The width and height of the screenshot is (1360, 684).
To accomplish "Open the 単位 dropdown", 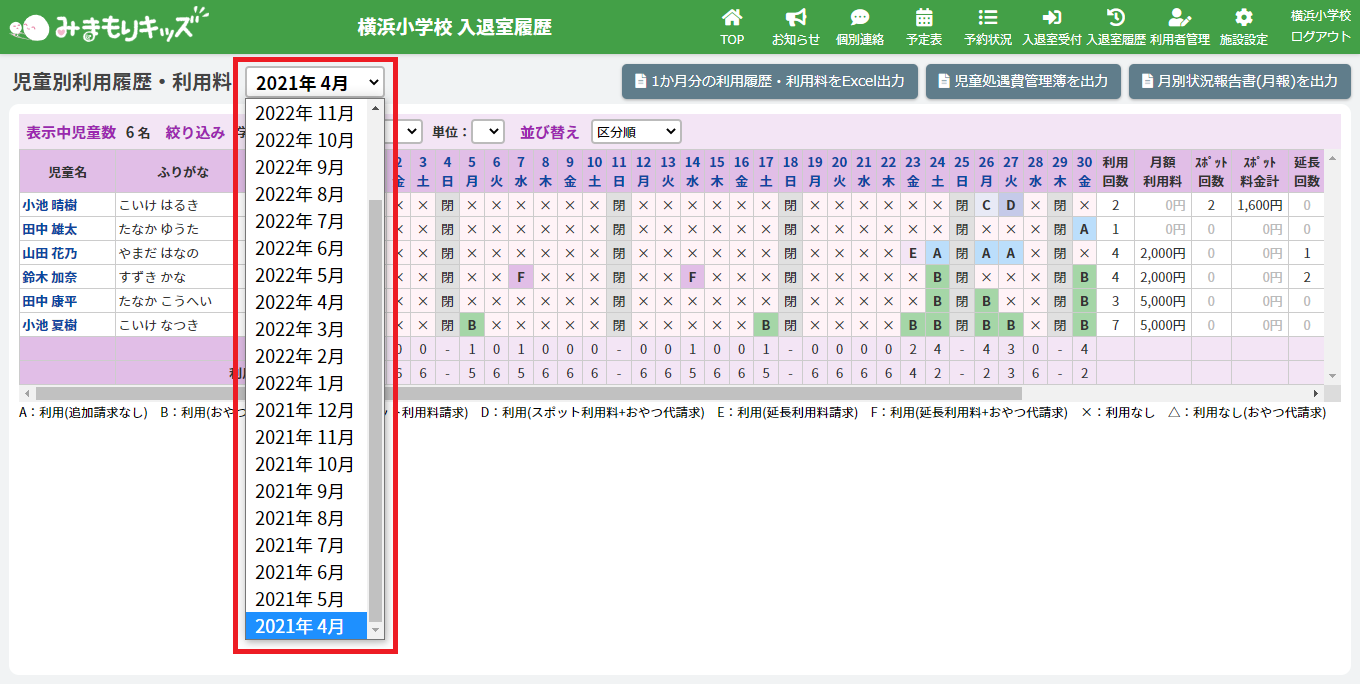I will pos(488,131).
